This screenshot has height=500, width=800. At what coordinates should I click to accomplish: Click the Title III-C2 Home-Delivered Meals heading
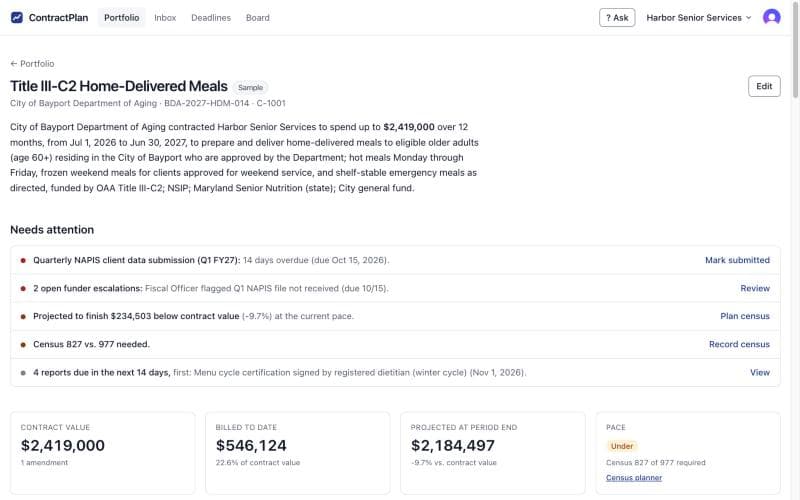click(x=119, y=86)
